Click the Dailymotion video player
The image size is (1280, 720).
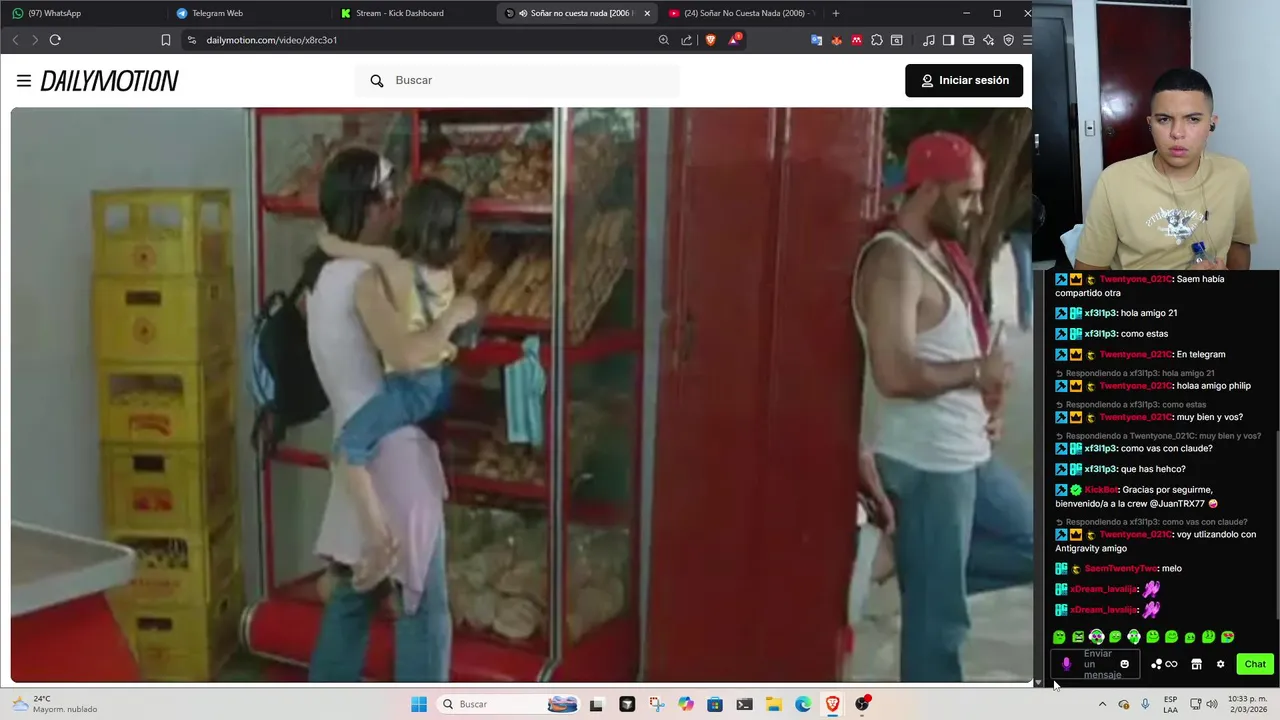(x=521, y=395)
